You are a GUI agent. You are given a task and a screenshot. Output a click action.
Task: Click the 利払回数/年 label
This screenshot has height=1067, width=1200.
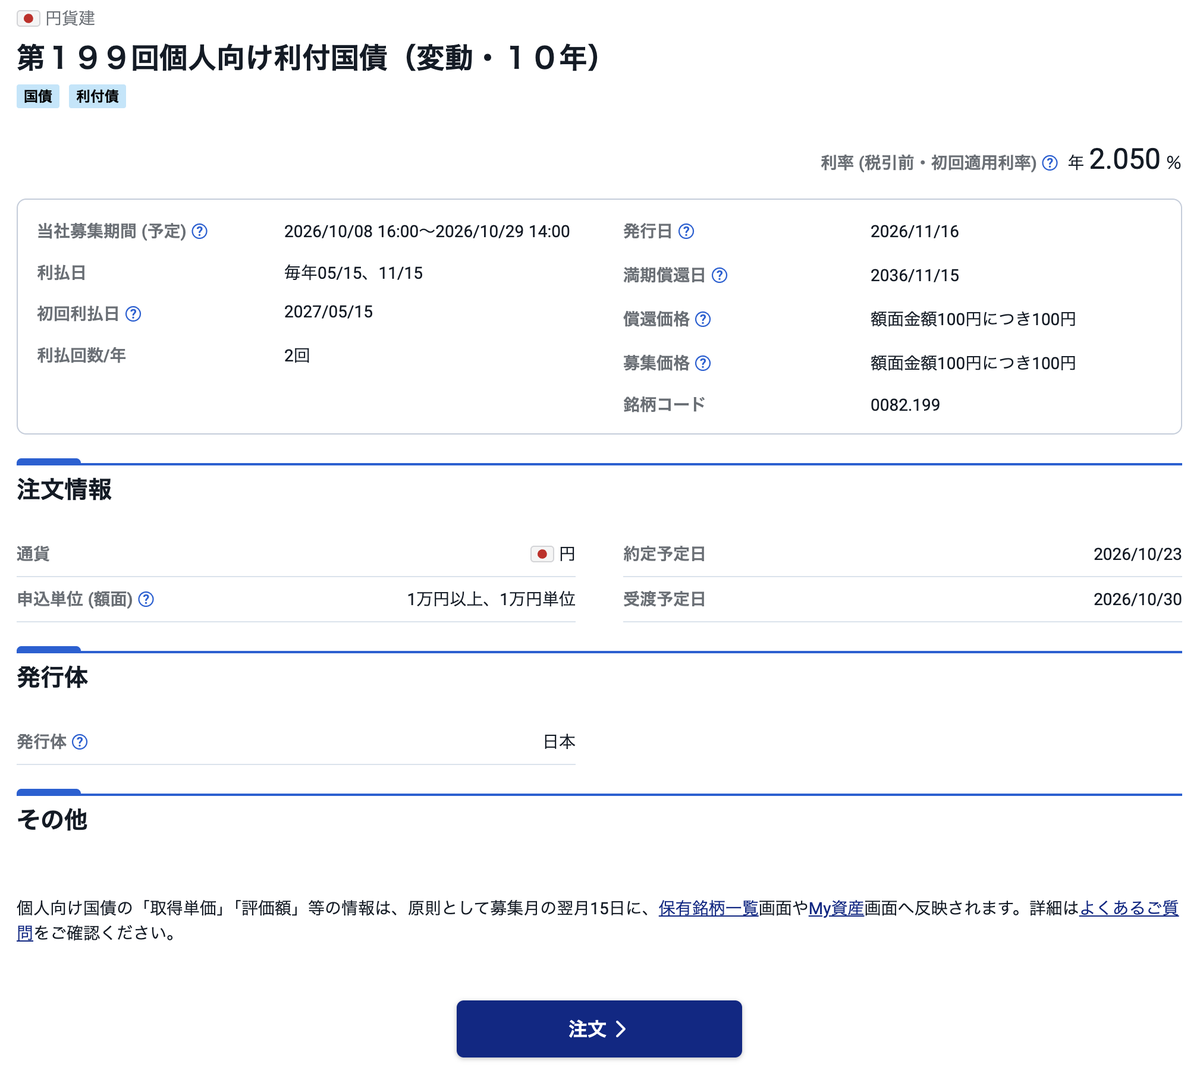[x=81, y=355]
